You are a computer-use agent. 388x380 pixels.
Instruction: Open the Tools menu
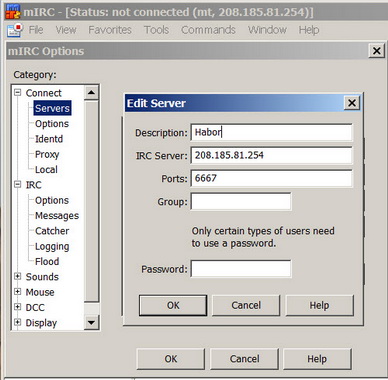pos(156,30)
